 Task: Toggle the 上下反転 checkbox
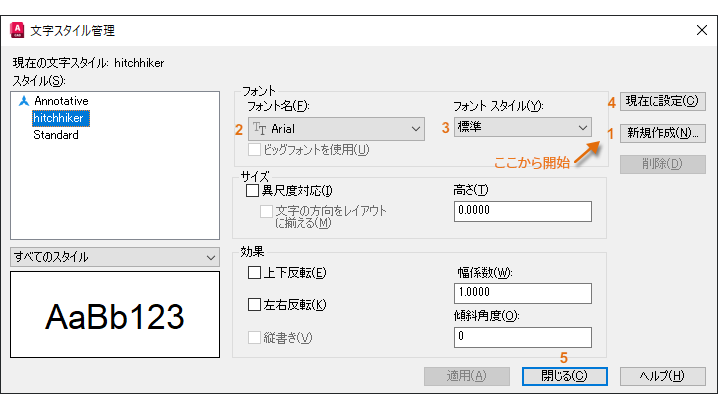254,272
